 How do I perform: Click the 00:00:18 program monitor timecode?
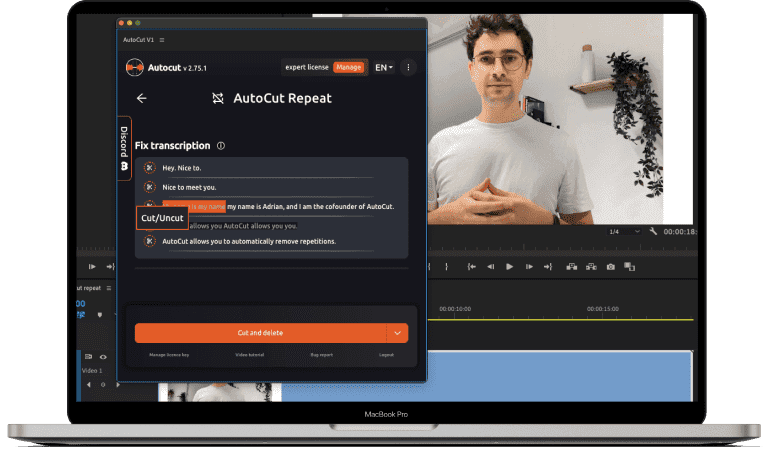[x=680, y=232]
